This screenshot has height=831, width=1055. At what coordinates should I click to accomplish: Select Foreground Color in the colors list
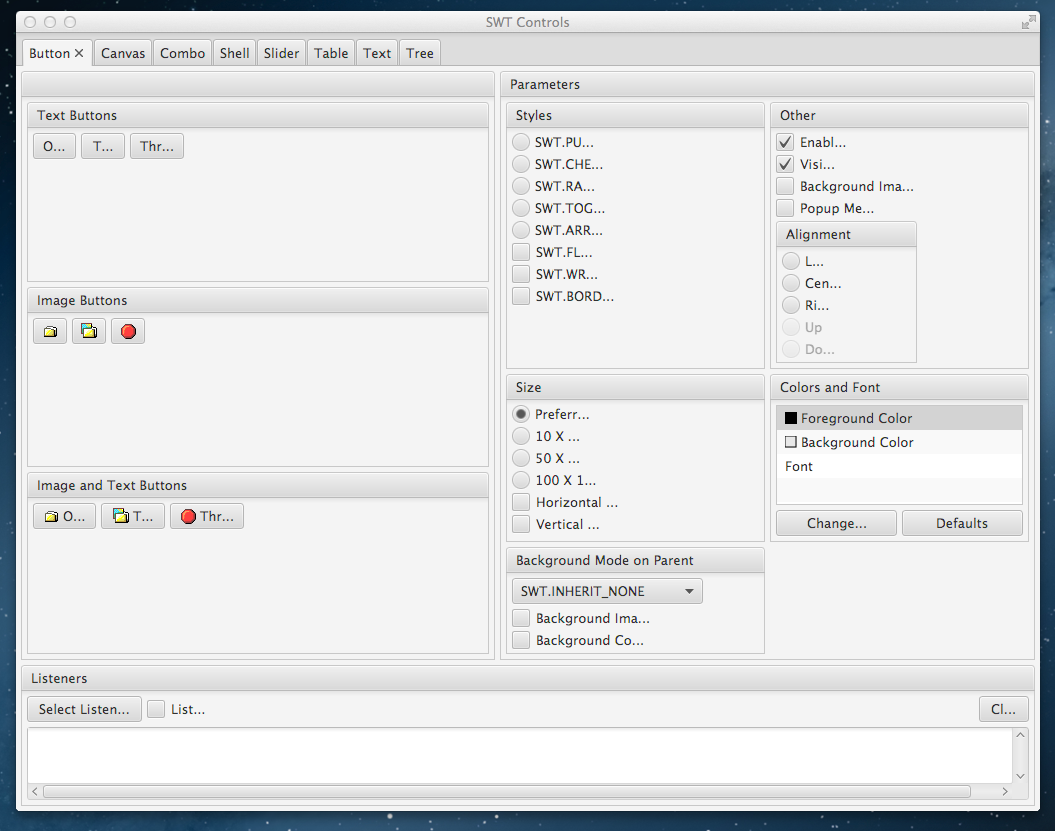pos(856,418)
